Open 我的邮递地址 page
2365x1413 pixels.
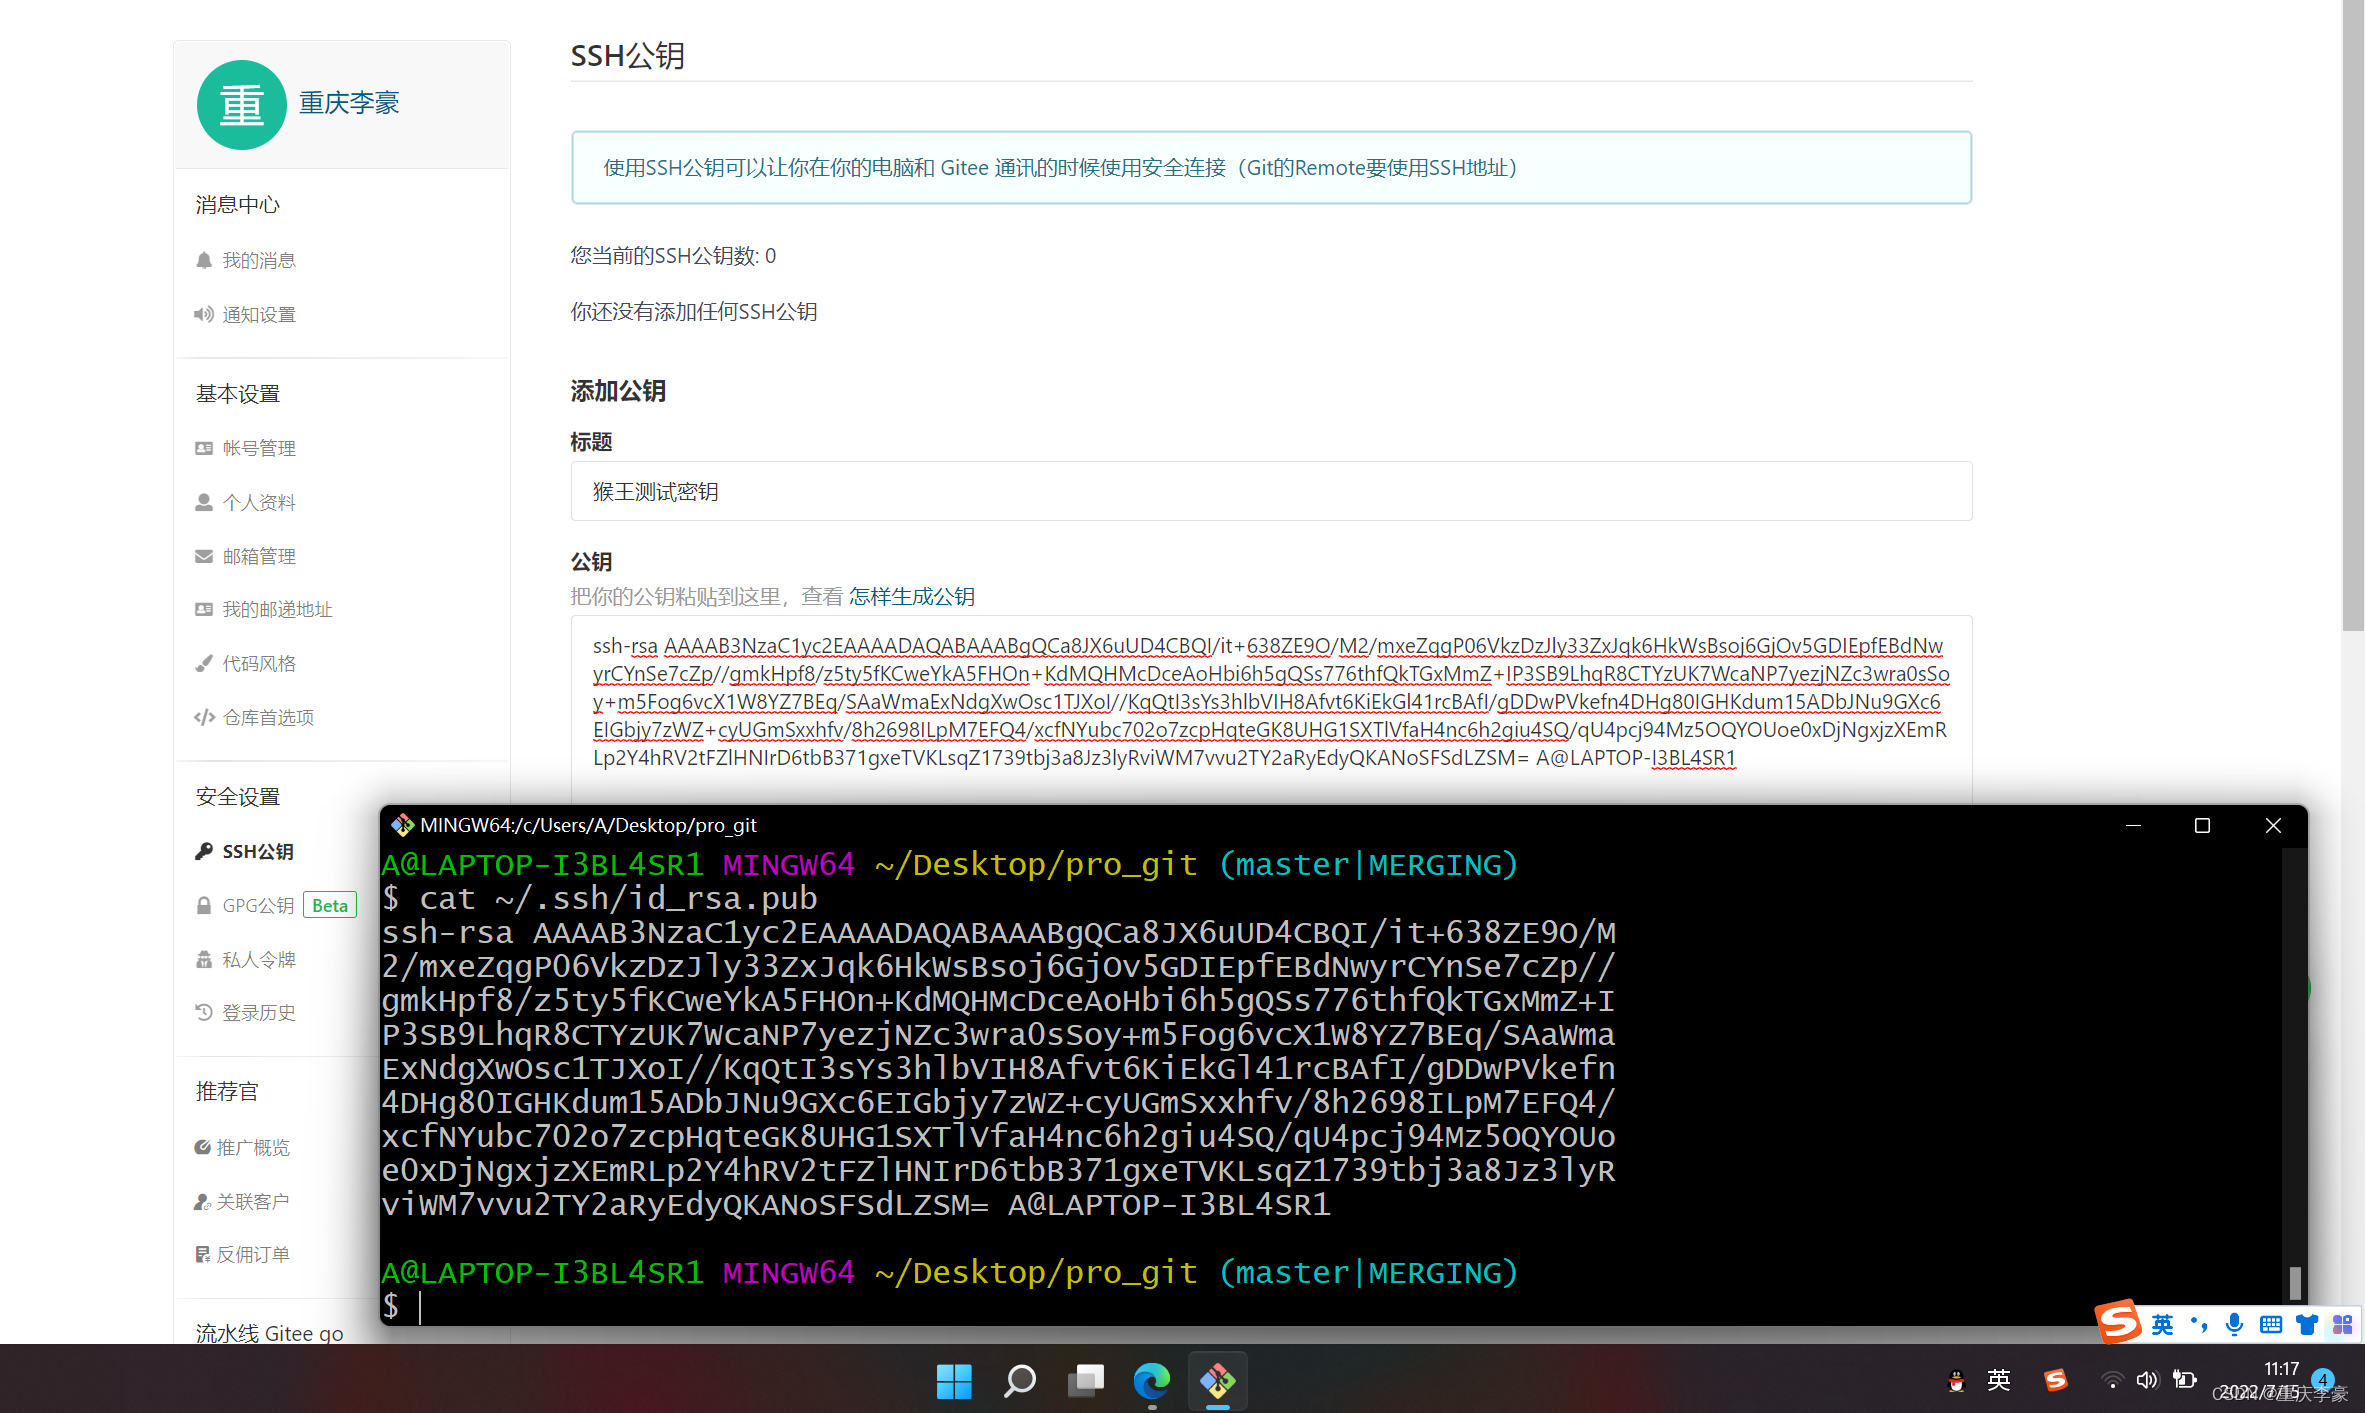(x=277, y=609)
